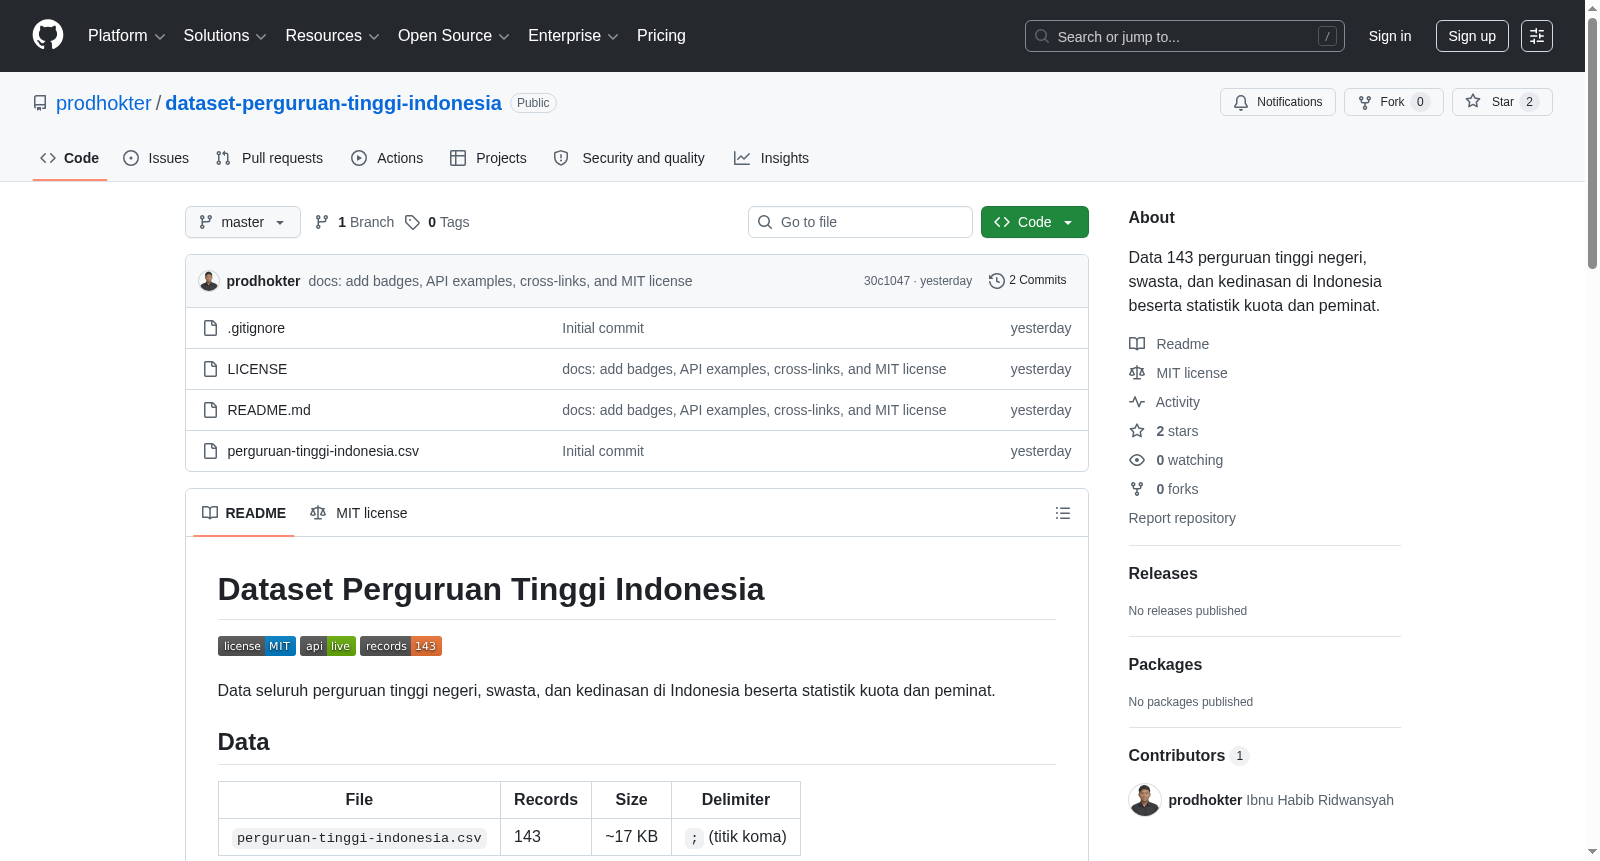1600x861 pixels.
Task: Click the records 143 badge
Action: [x=401, y=646]
